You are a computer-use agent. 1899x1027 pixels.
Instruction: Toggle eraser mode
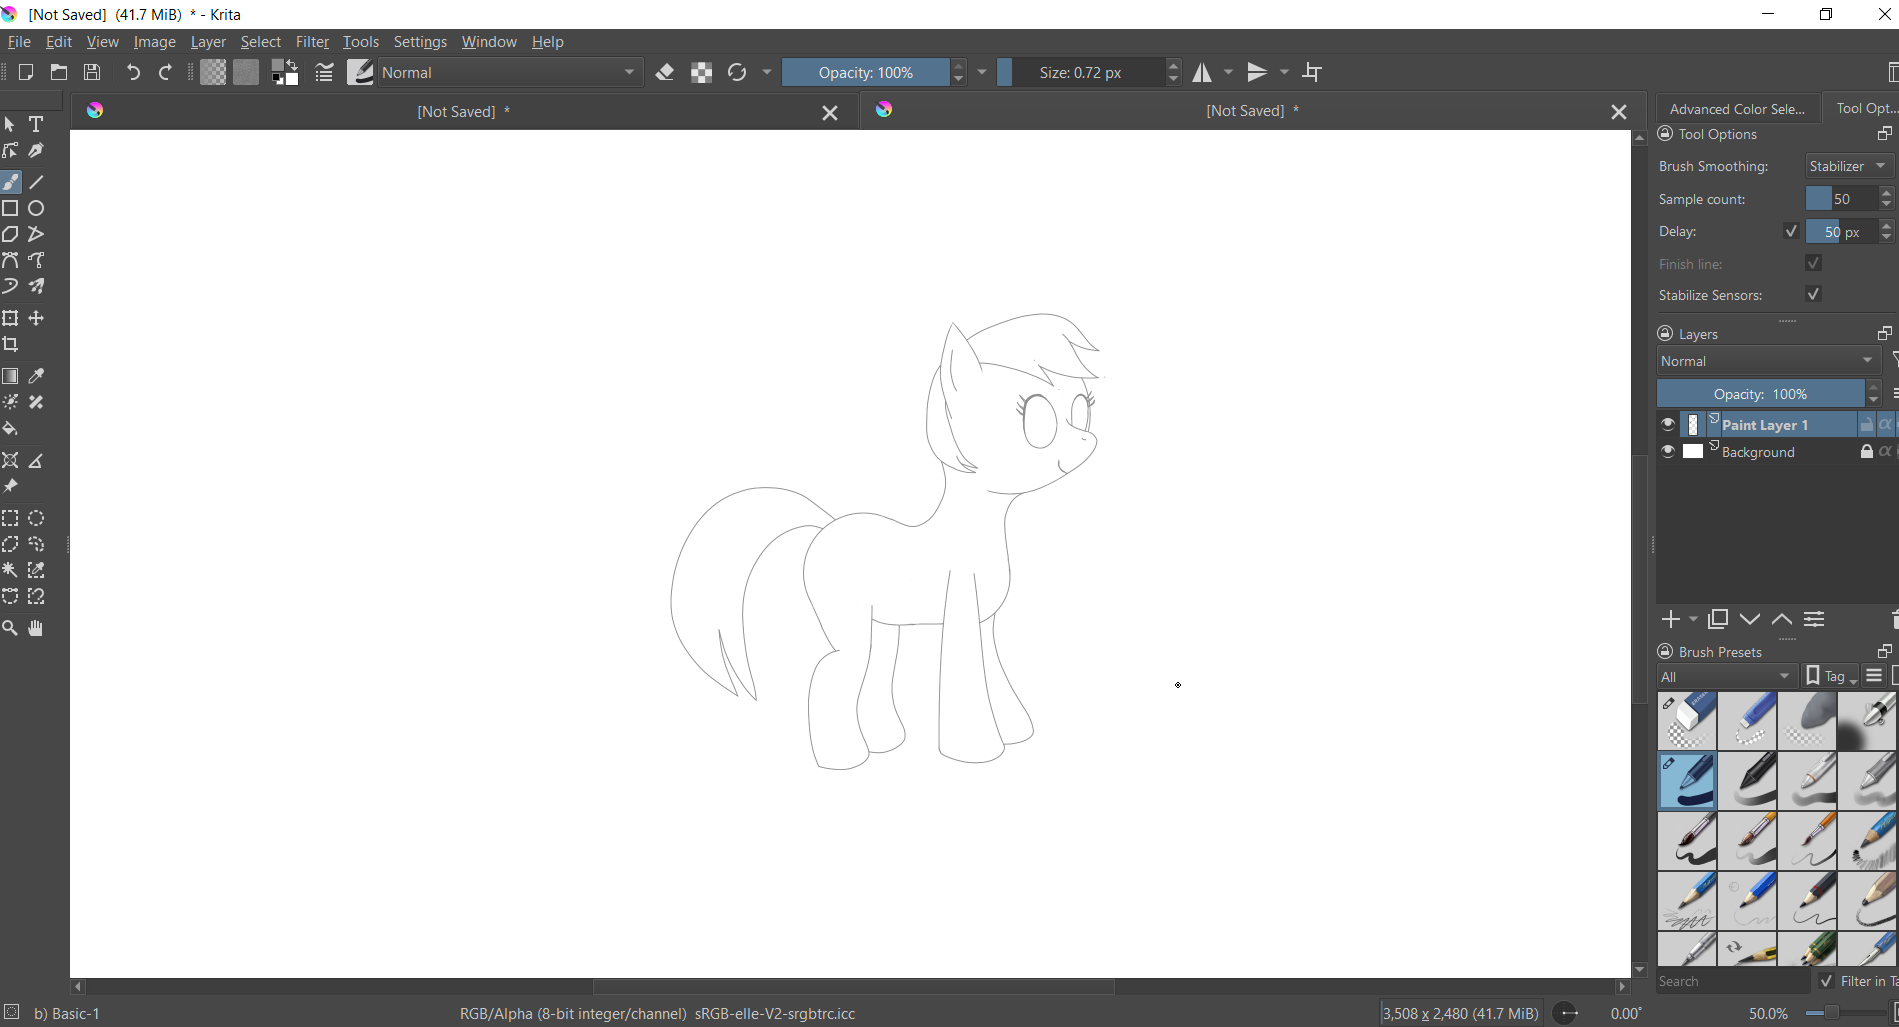665,72
